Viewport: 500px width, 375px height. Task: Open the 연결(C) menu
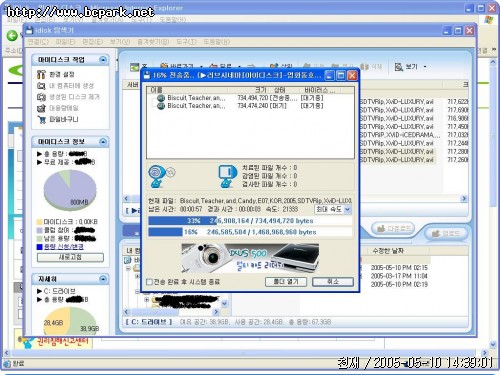tap(38, 42)
